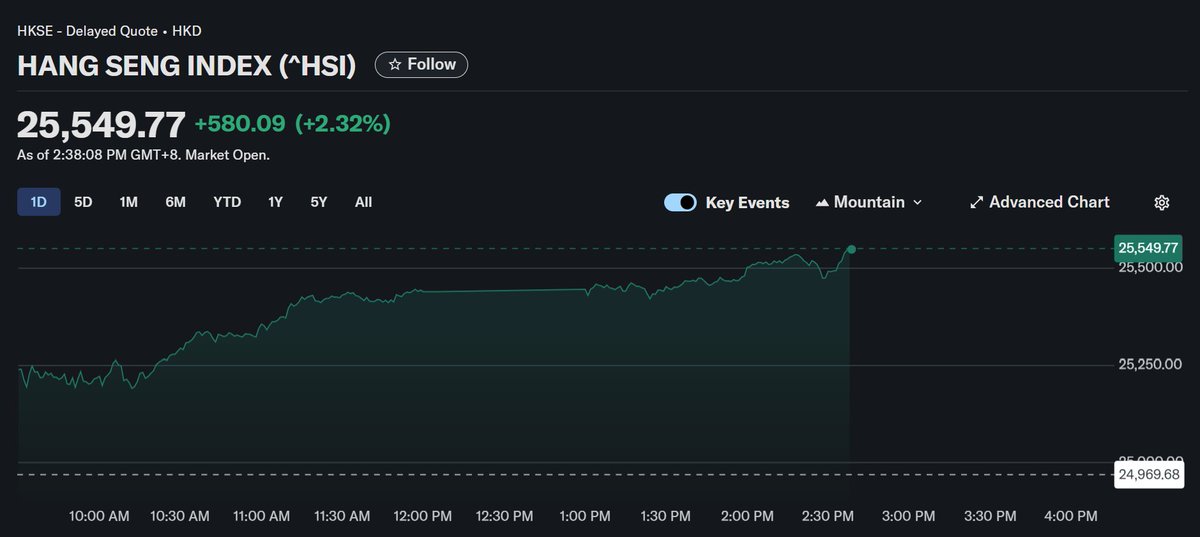
Task: Click the 24,969.68 previous close label
Action: (1148, 474)
